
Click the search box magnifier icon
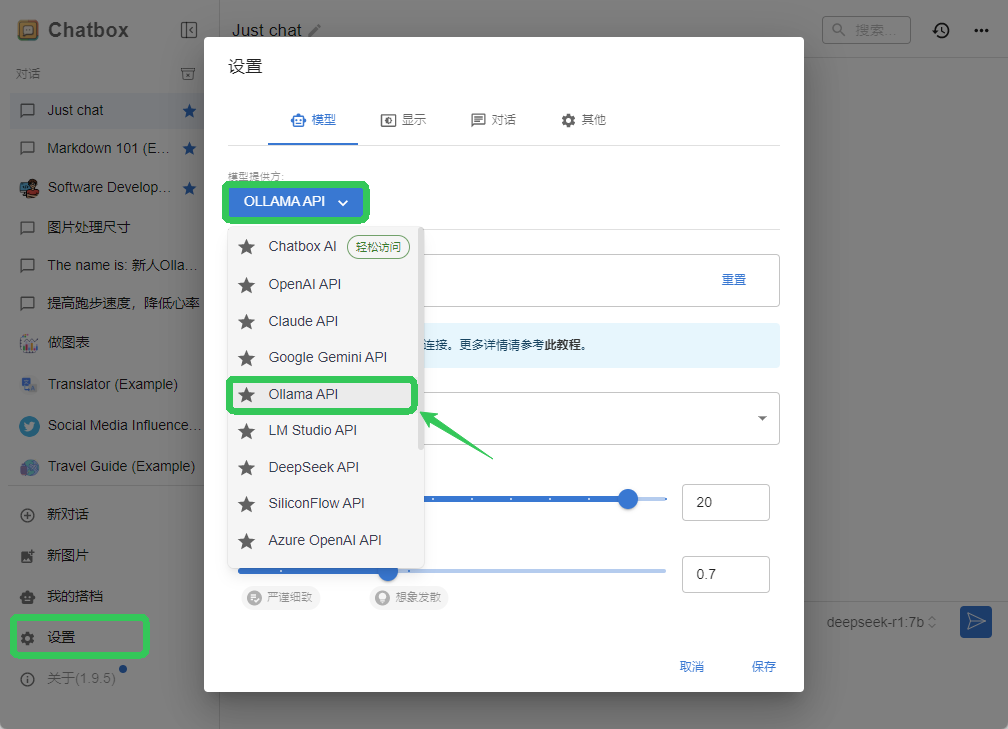pyautogui.click(x=839, y=30)
